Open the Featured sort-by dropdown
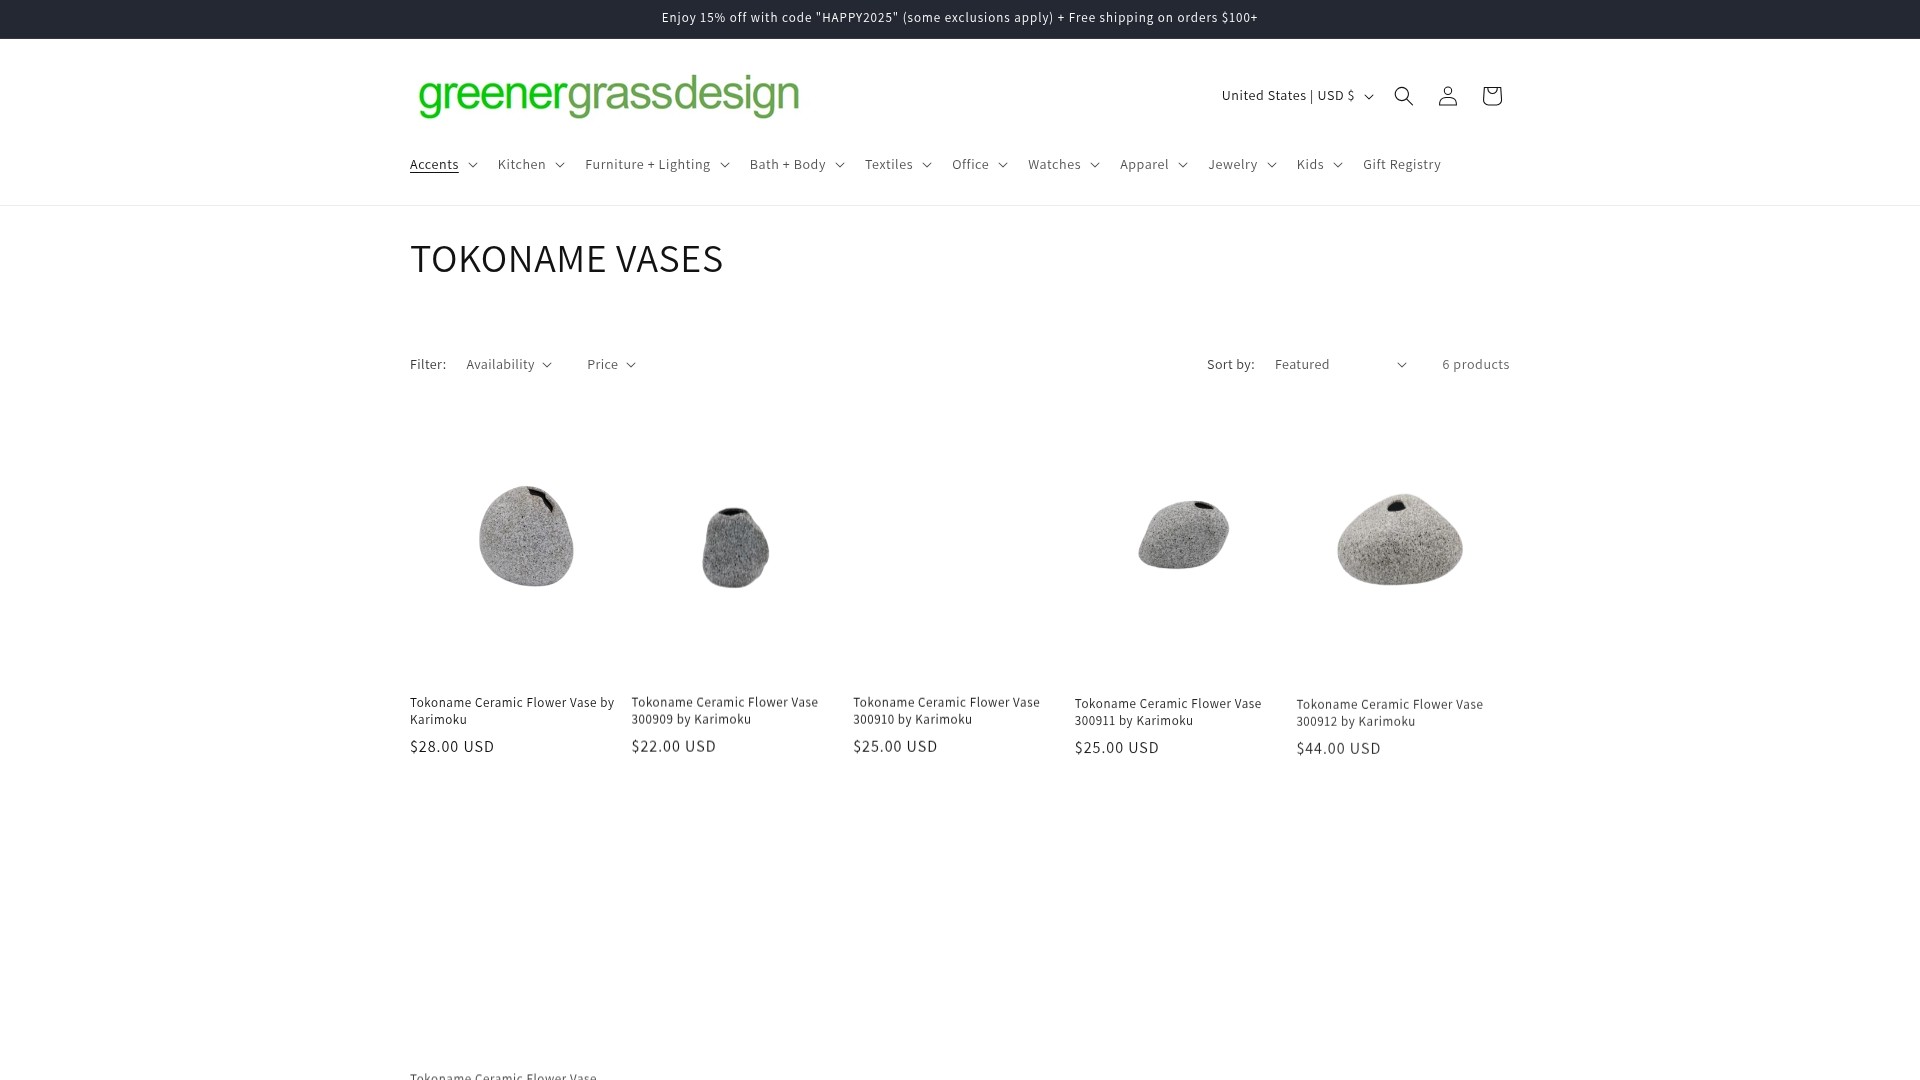This screenshot has height=1080, width=1920. point(1340,364)
